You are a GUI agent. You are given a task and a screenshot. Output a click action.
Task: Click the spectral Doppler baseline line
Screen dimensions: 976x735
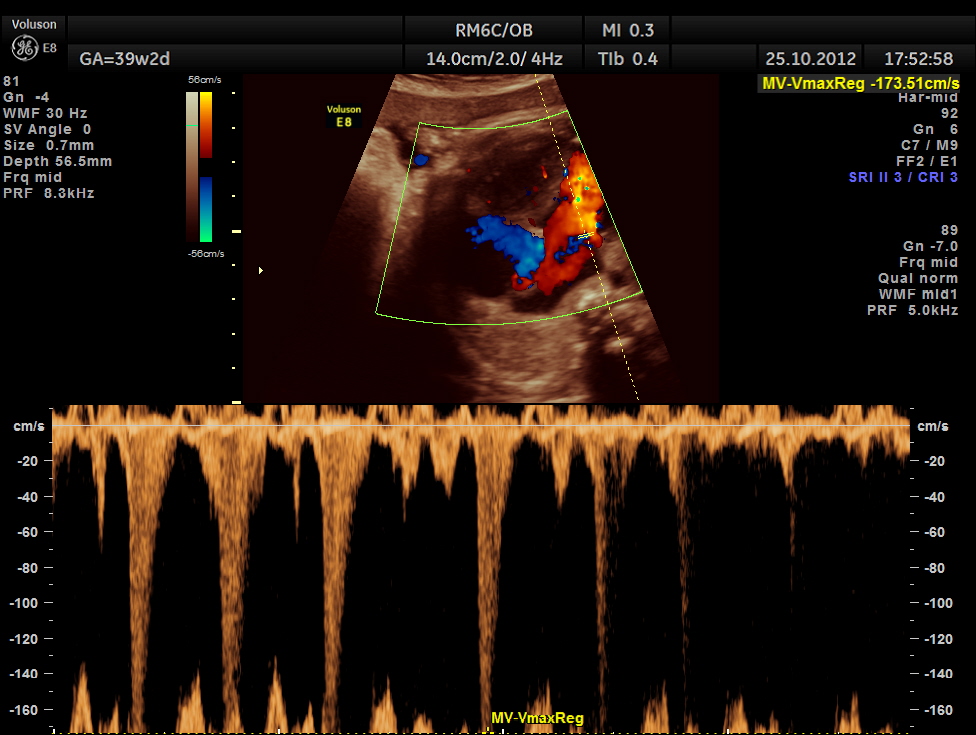pyautogui.click(x=480, y=427)
